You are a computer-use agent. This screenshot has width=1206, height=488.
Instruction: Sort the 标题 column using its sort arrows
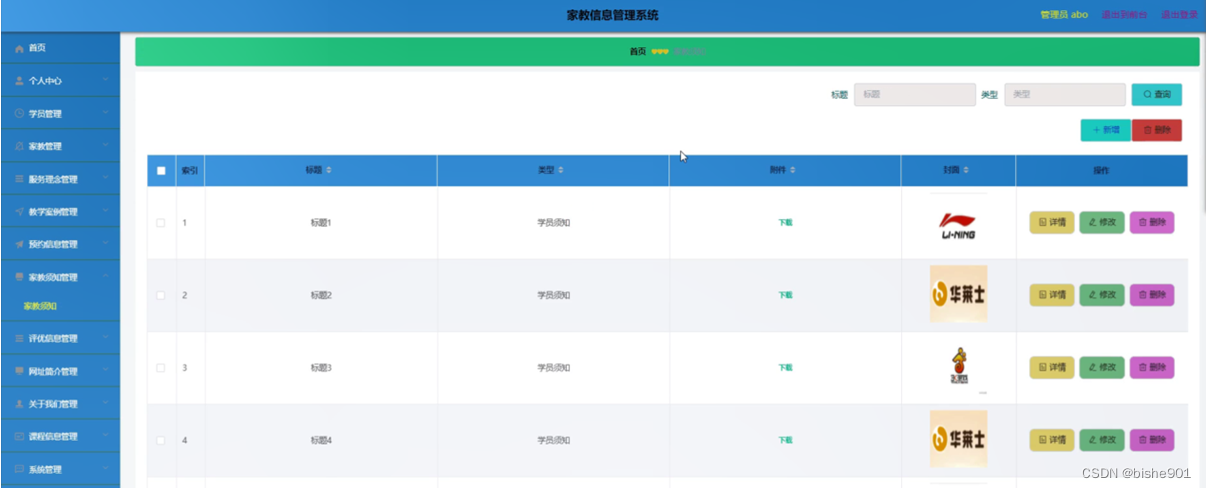coord(328,171)
